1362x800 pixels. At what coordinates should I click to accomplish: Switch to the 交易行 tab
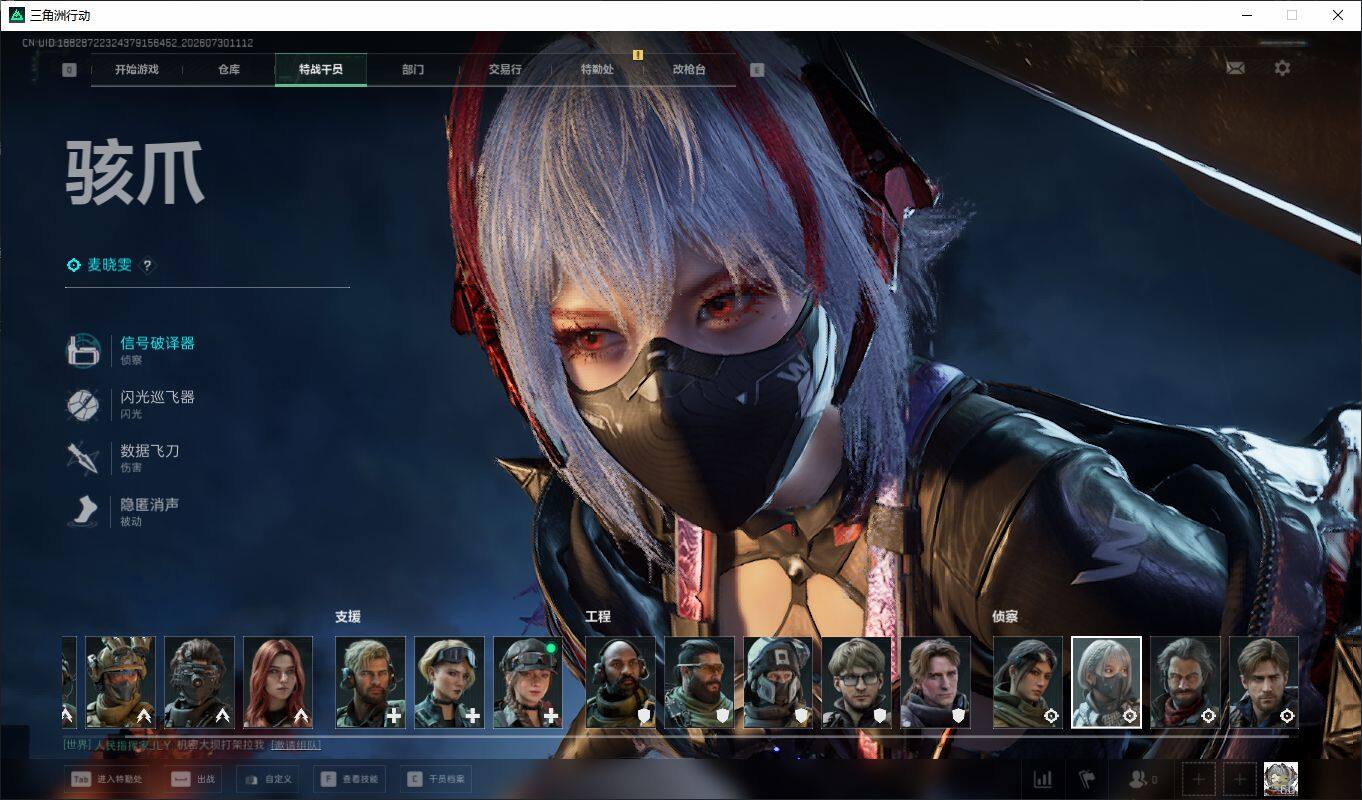(x=505, y=70)
